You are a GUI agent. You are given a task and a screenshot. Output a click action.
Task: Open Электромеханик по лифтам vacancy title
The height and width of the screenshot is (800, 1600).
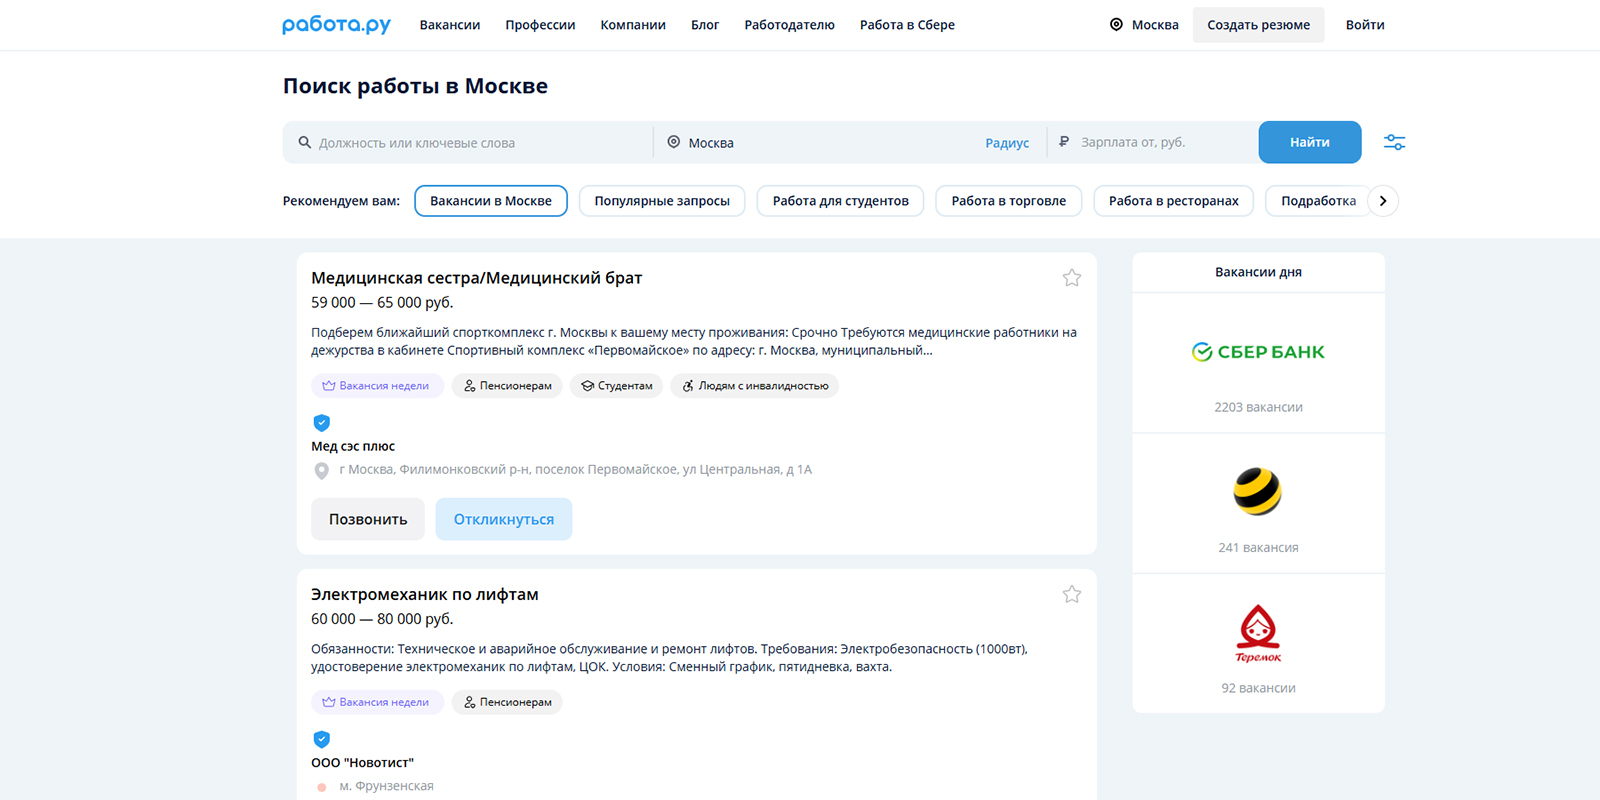[x=425, y=594]
